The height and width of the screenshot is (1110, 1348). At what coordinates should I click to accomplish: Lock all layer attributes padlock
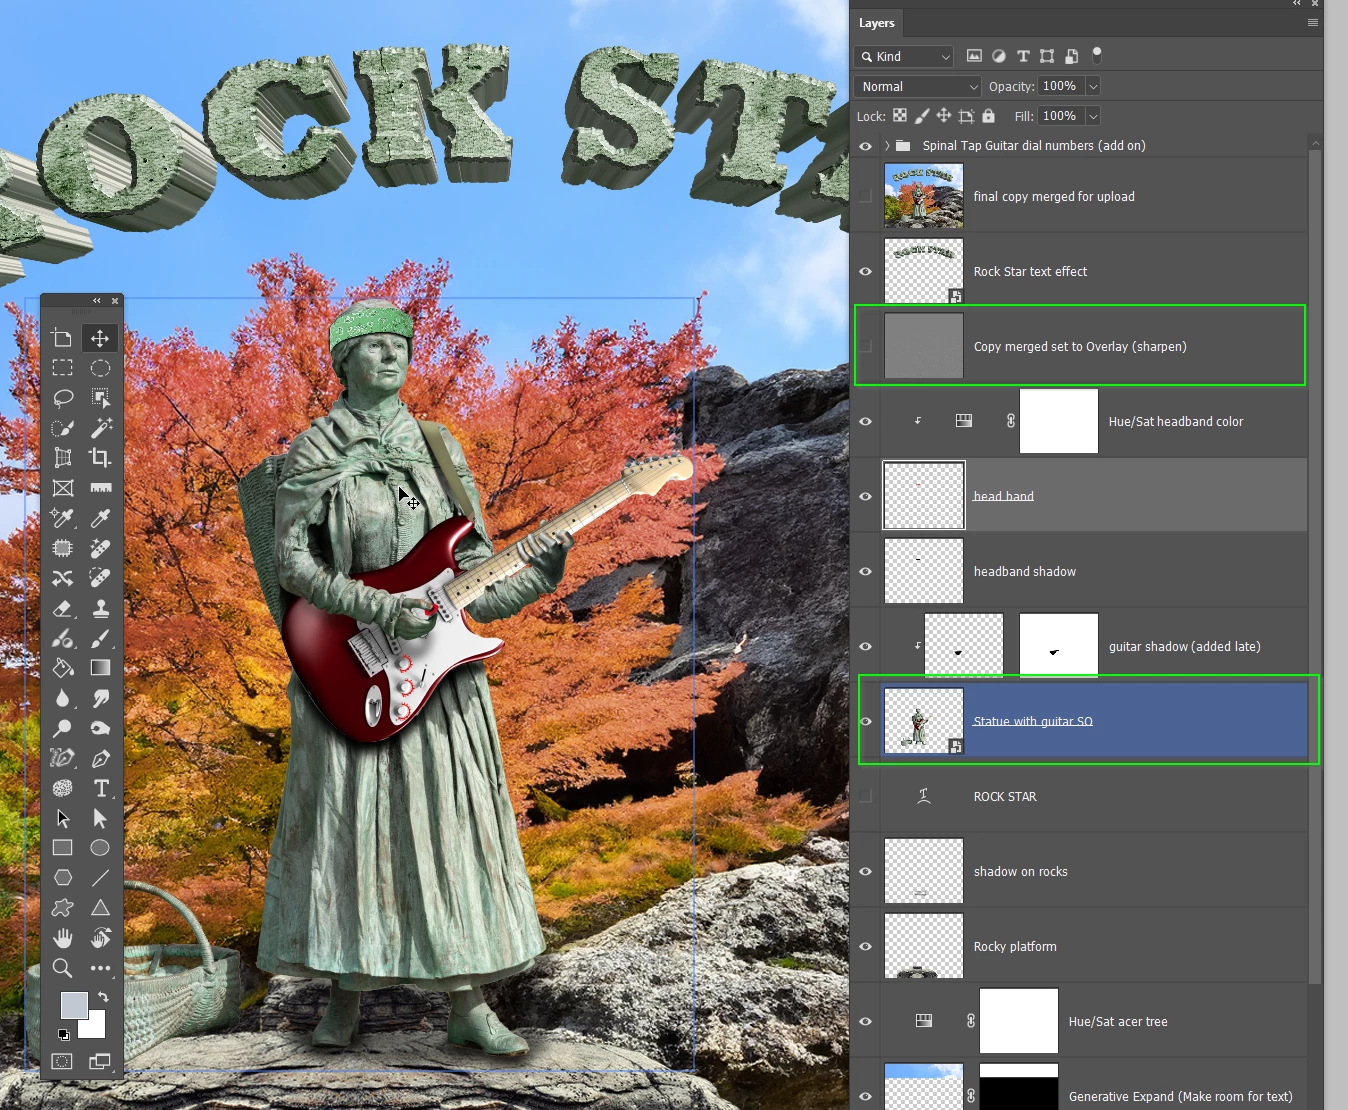pyautogui.click(x=988, y=116)
